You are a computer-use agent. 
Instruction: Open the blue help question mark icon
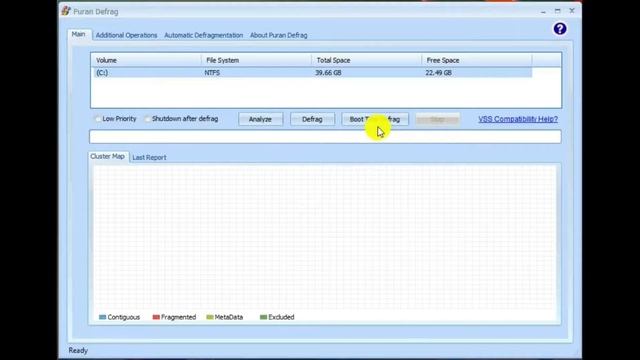[560, 29]
